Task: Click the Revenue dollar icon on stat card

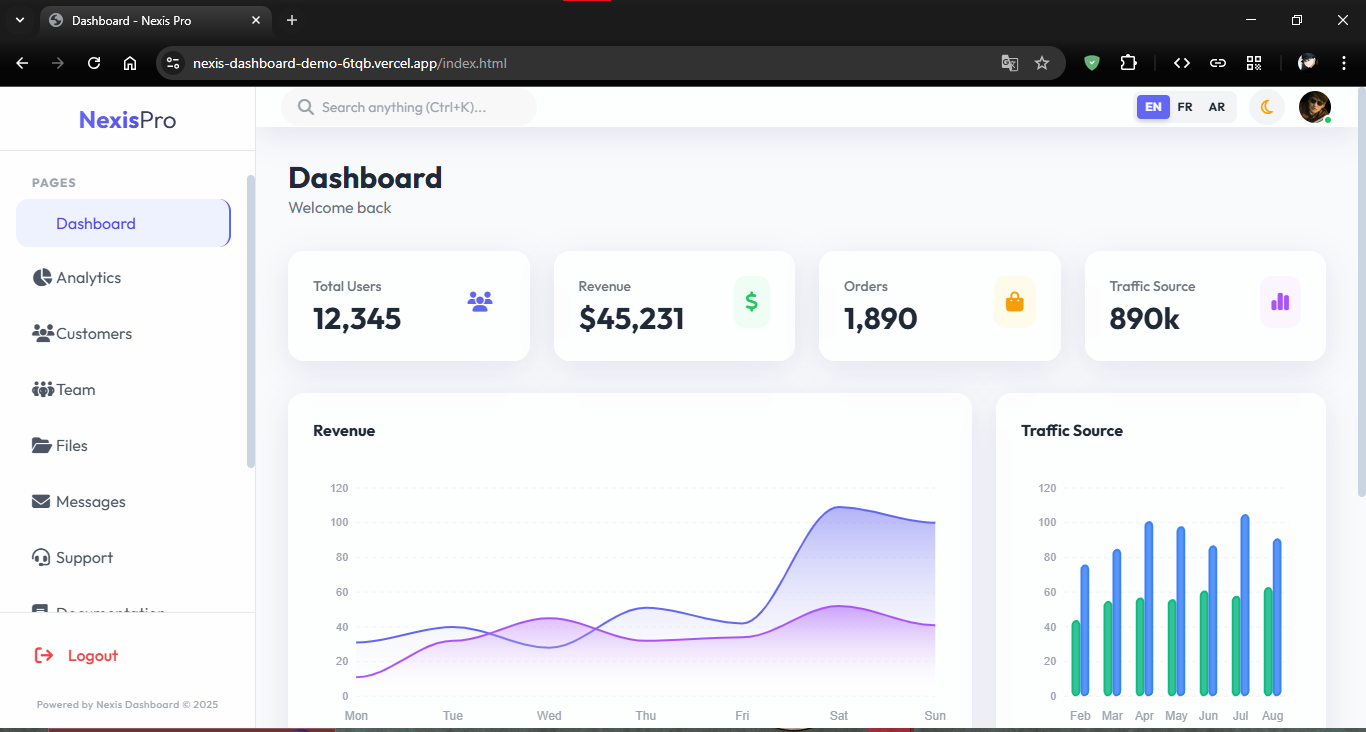Action: pyautogui.click(x=751, y=303)
